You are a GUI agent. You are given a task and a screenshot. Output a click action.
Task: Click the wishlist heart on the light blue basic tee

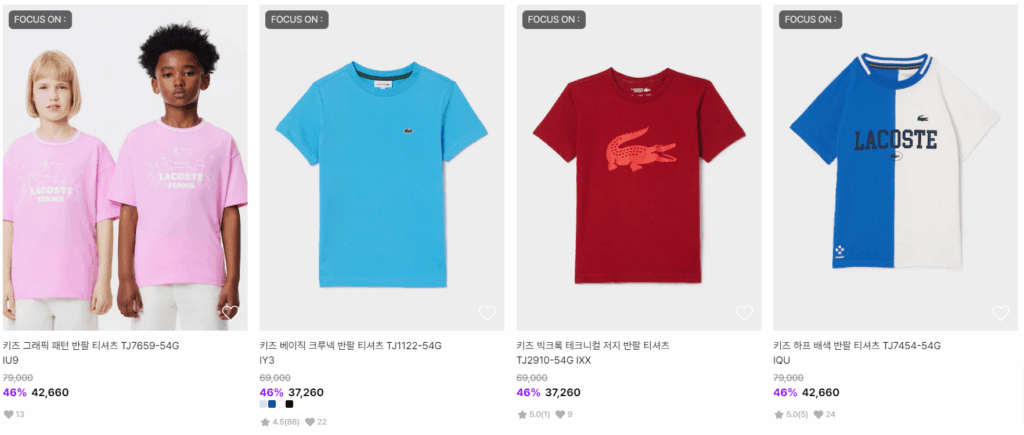[x=487, y=313]
